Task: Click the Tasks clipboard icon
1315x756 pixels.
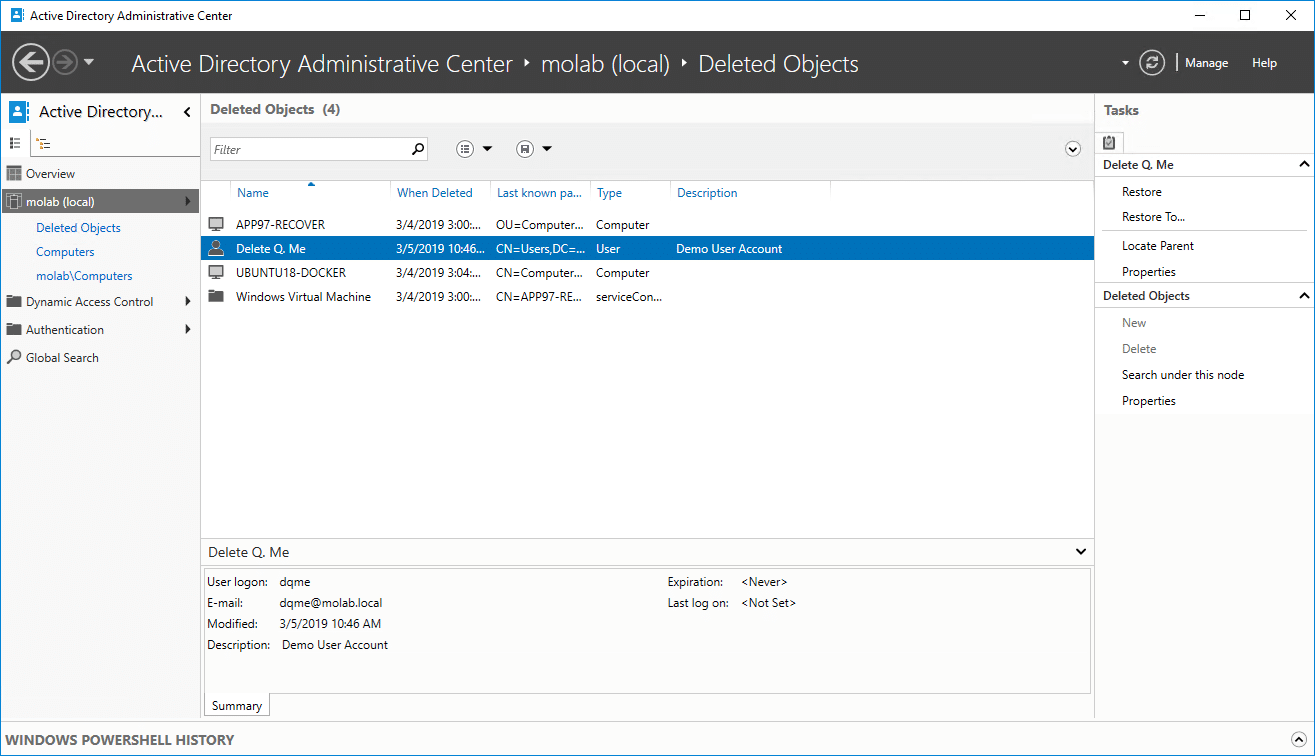Action: tap(1108, 142)
